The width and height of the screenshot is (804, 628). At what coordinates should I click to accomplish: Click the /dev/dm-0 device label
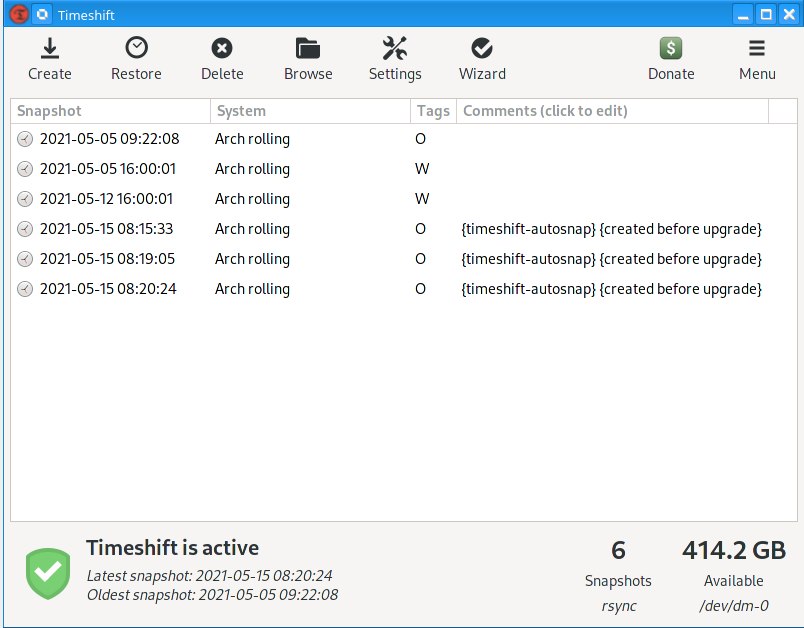coord(734,606)
